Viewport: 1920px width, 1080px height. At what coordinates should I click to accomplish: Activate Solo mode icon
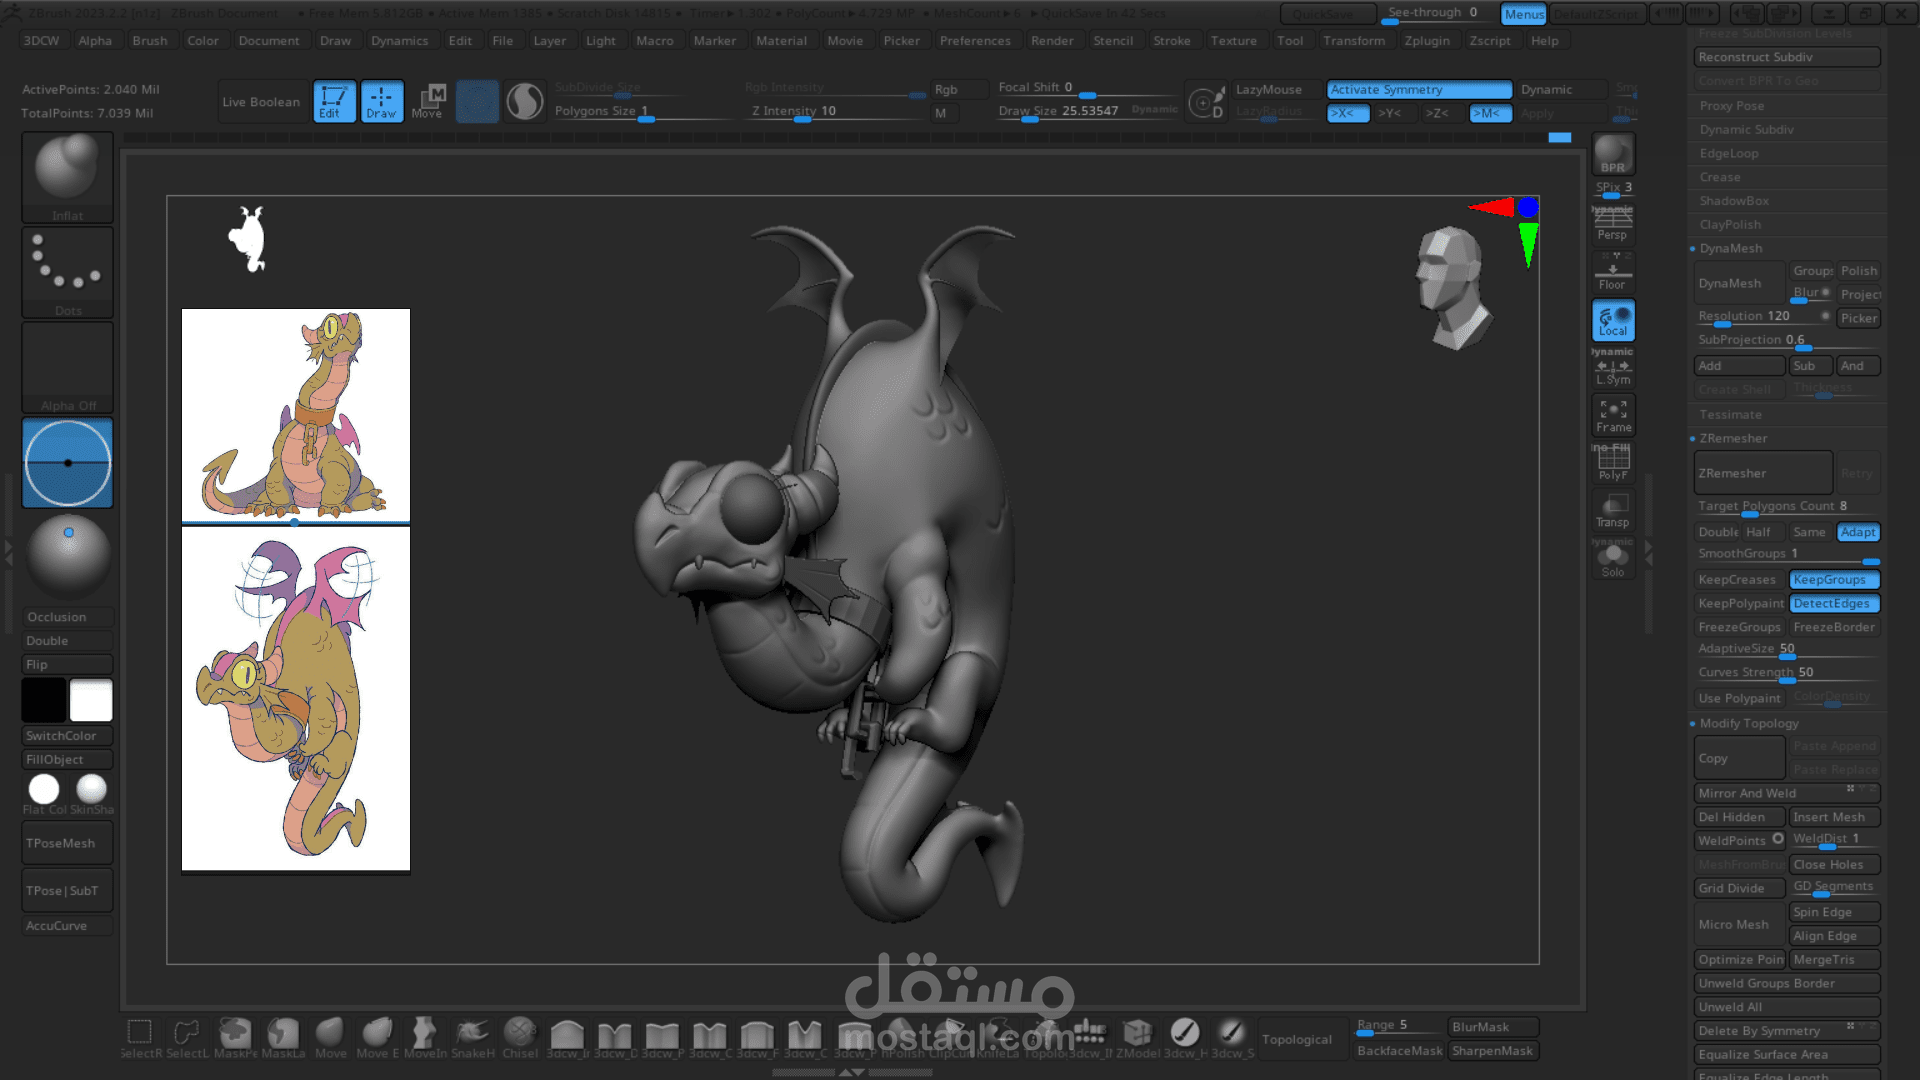click(1612, 559)
